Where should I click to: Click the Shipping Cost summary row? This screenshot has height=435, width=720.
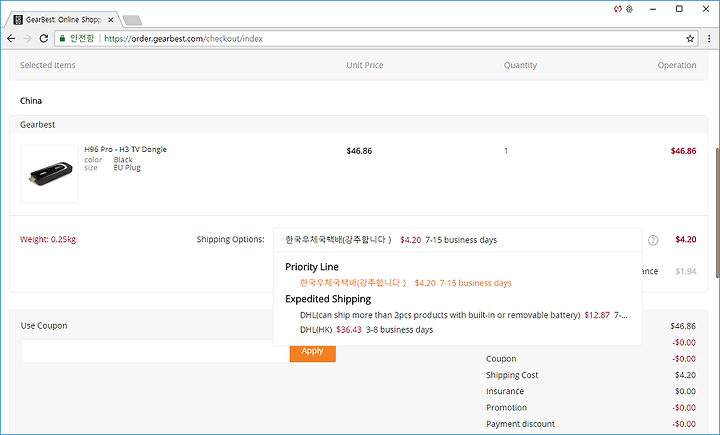pos(591,375)
